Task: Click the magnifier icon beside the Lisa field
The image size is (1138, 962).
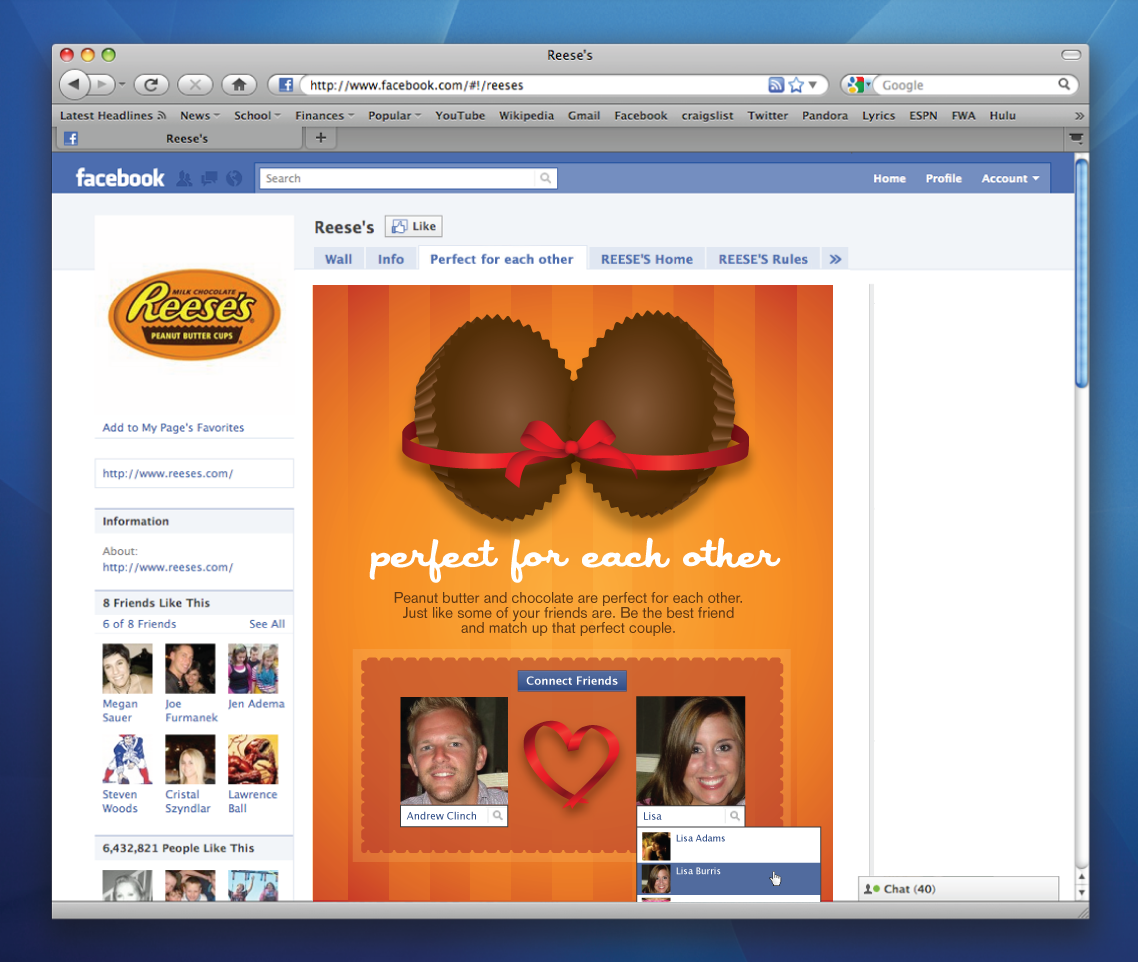Action: click(734, 816)
